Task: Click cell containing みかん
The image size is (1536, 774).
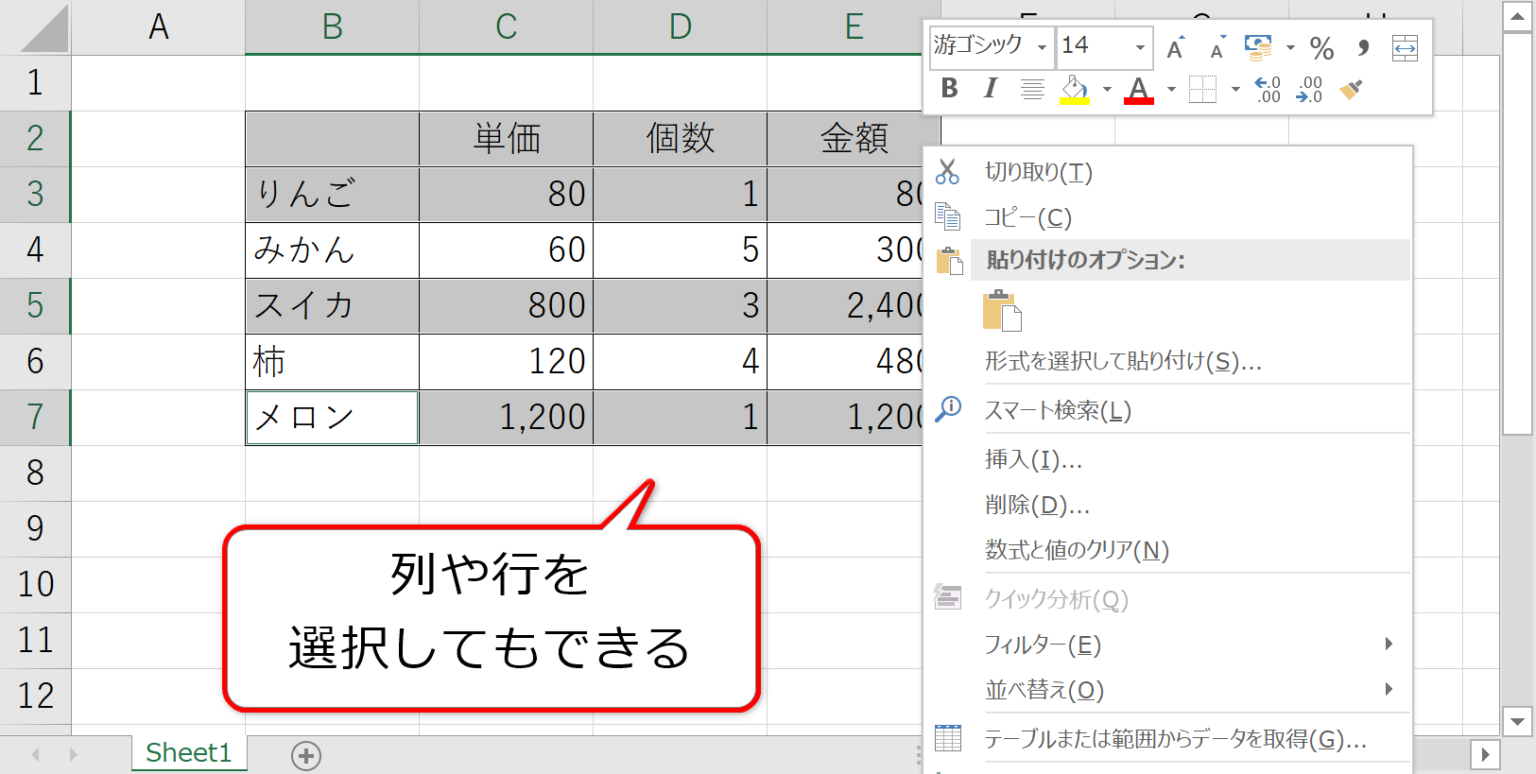Action: [332, 250]
